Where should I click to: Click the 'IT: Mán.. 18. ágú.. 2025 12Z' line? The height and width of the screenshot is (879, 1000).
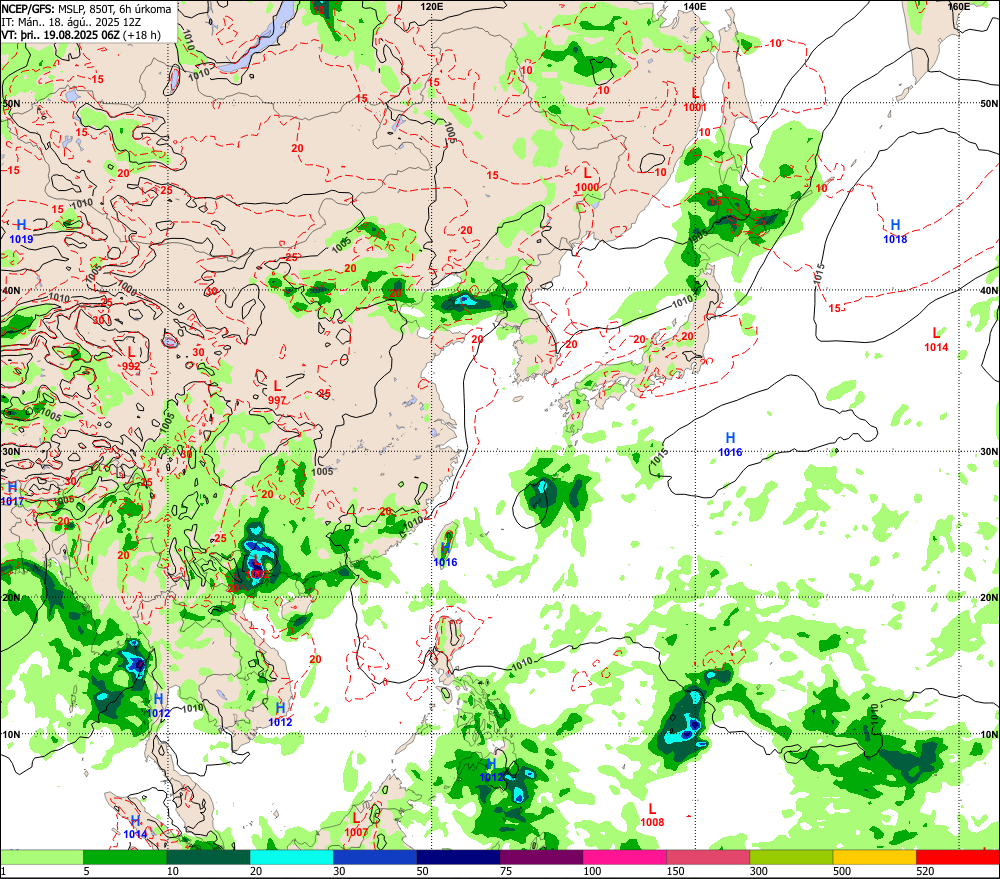click(x=71, y=22)
